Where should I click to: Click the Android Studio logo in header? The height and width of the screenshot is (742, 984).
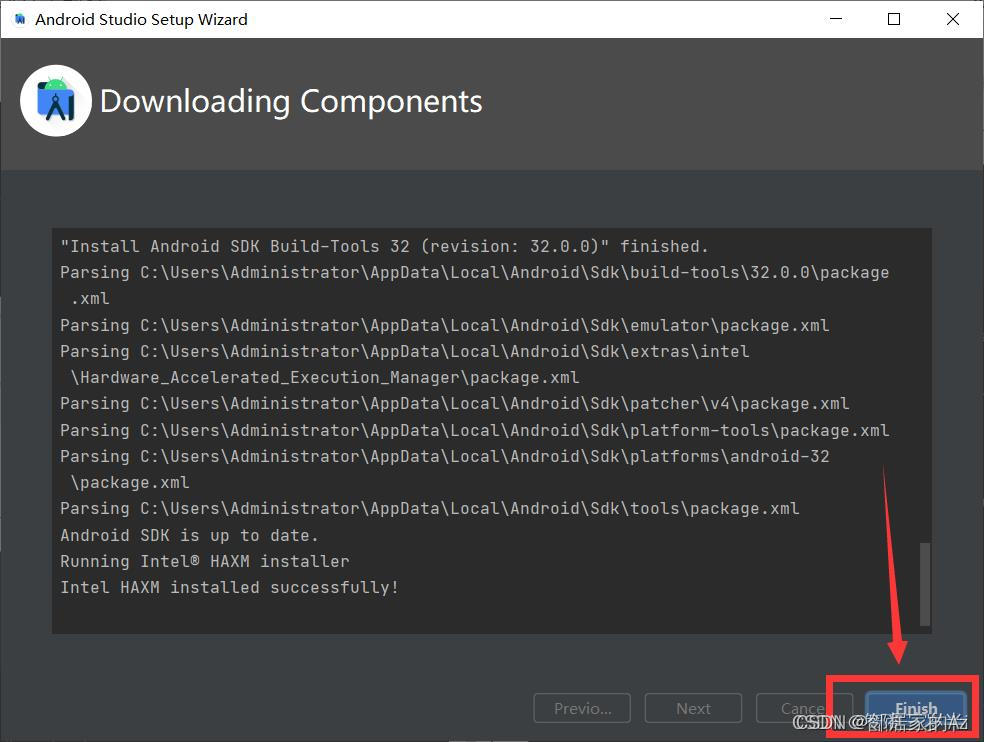point(56,100)
